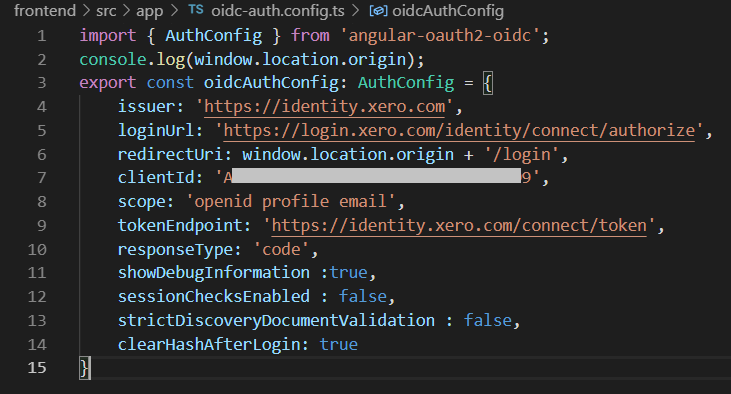Click the TS file-type icon in breadcrumb

[x=196, y=10]
